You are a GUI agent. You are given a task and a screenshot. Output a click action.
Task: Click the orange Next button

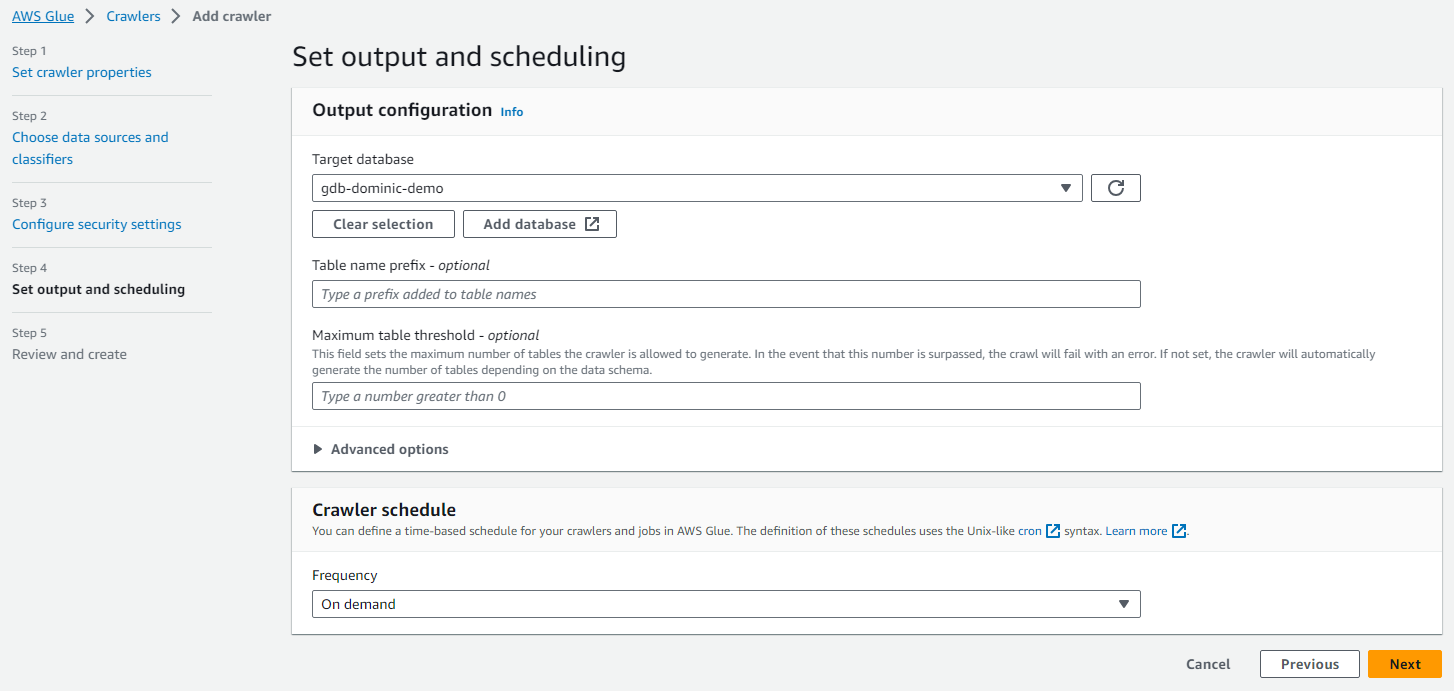pyautogui.click(x=1404, y=664)
